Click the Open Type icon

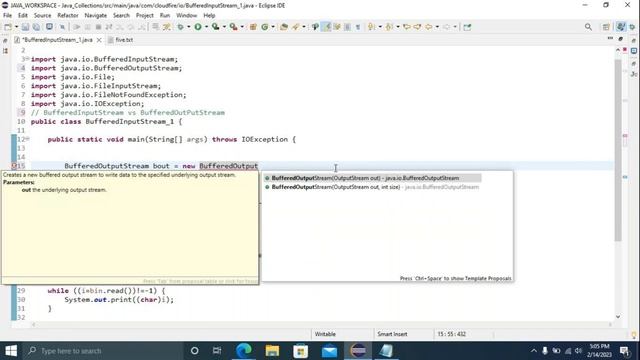coord(284,27)
